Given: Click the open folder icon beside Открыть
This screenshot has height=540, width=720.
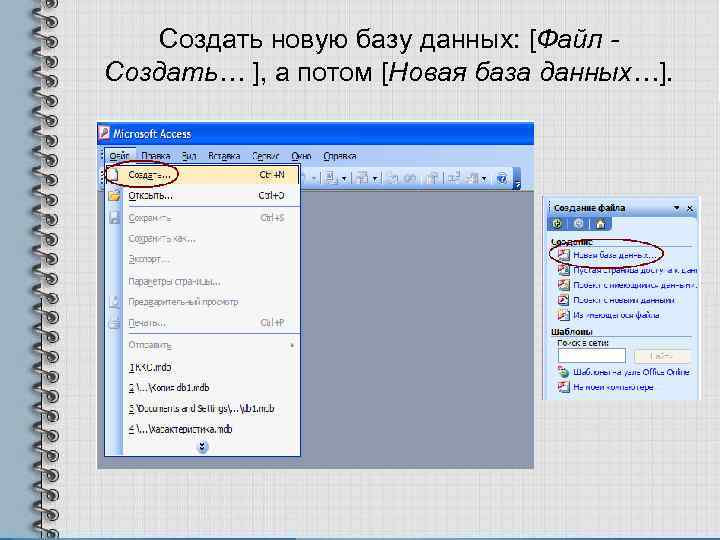Looking at the screenshot, I should (x=114, y=196).
